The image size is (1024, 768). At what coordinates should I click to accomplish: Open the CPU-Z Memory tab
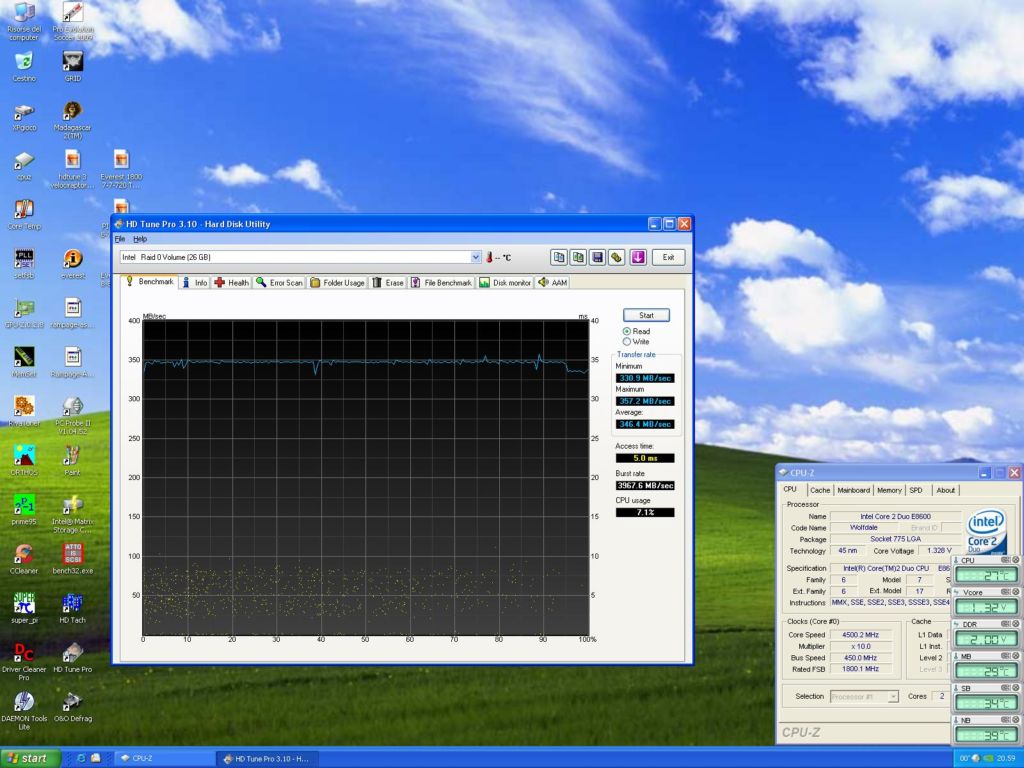pyautogui.click(x=889, y=490)
